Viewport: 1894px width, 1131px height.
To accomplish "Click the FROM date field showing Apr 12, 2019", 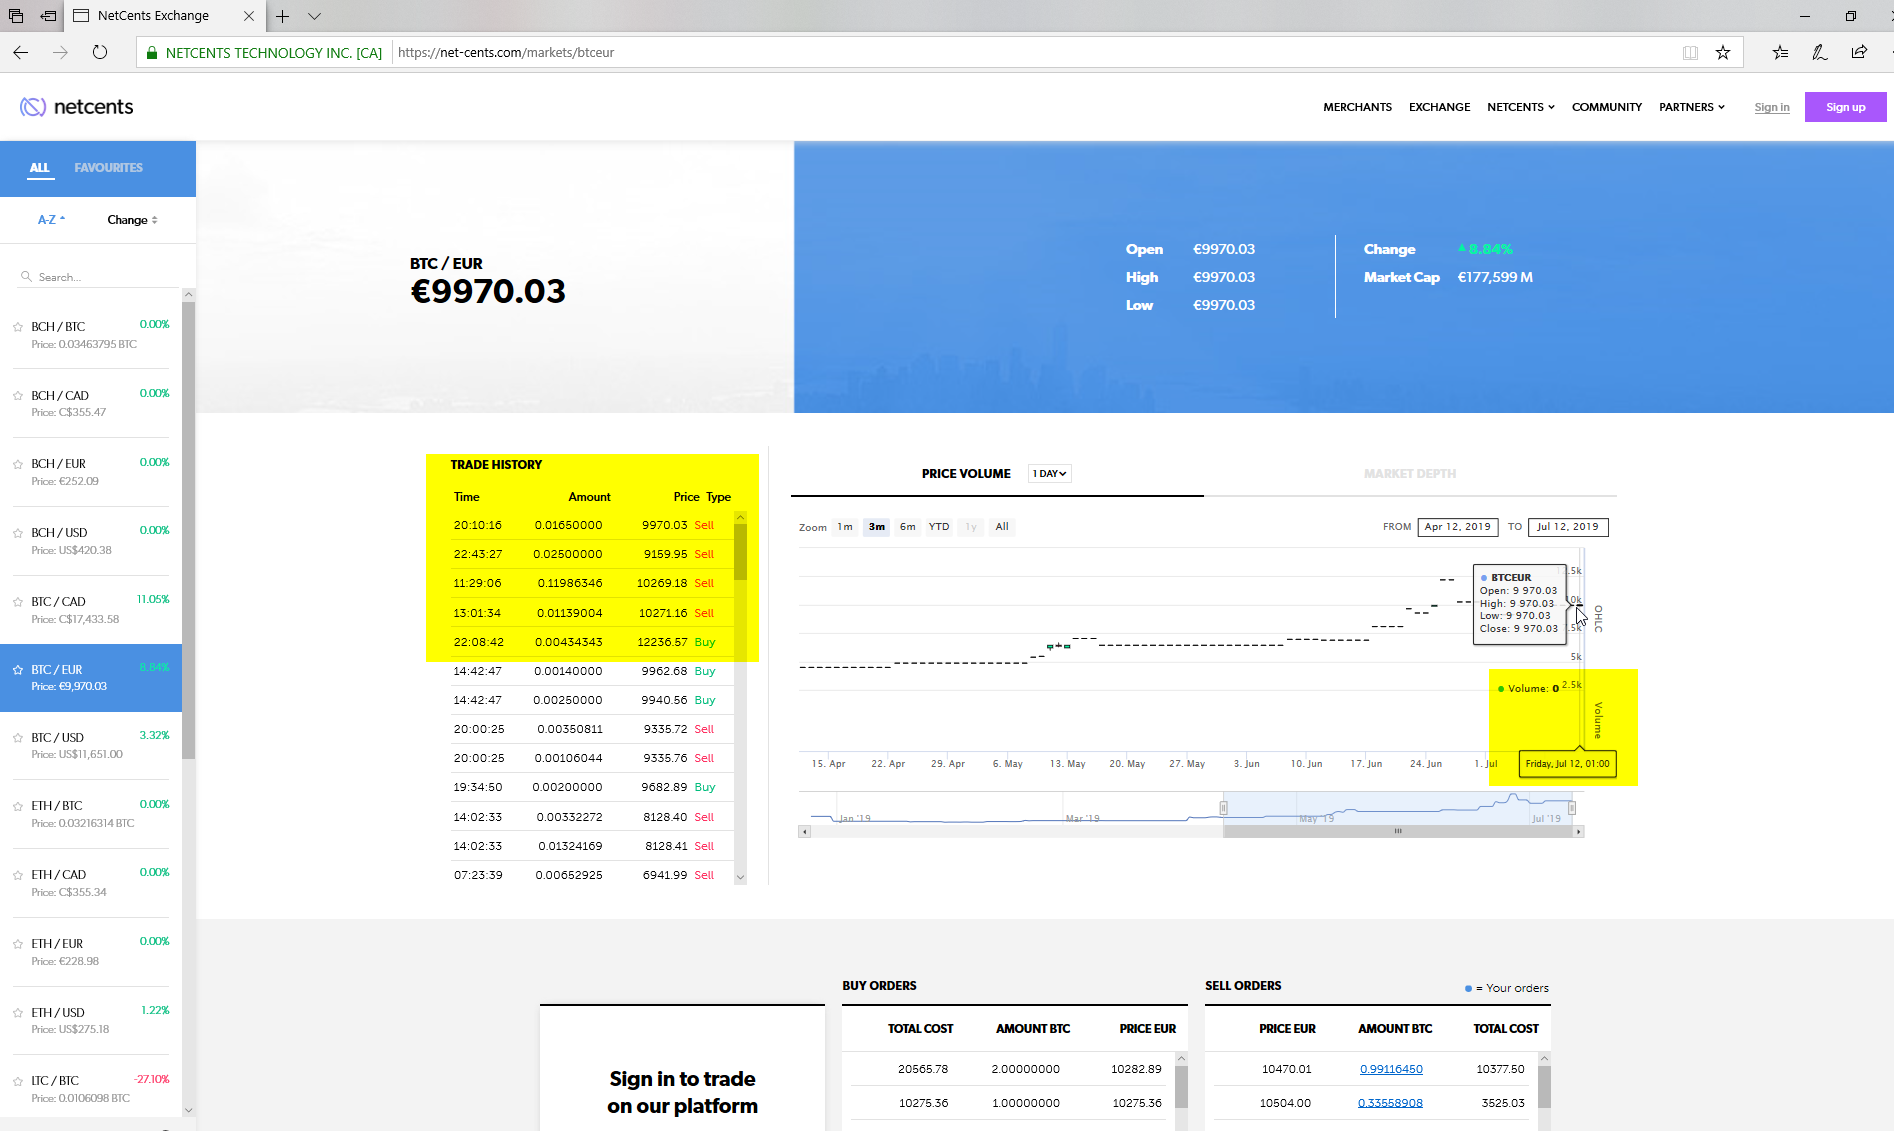I will (1458, 527).
